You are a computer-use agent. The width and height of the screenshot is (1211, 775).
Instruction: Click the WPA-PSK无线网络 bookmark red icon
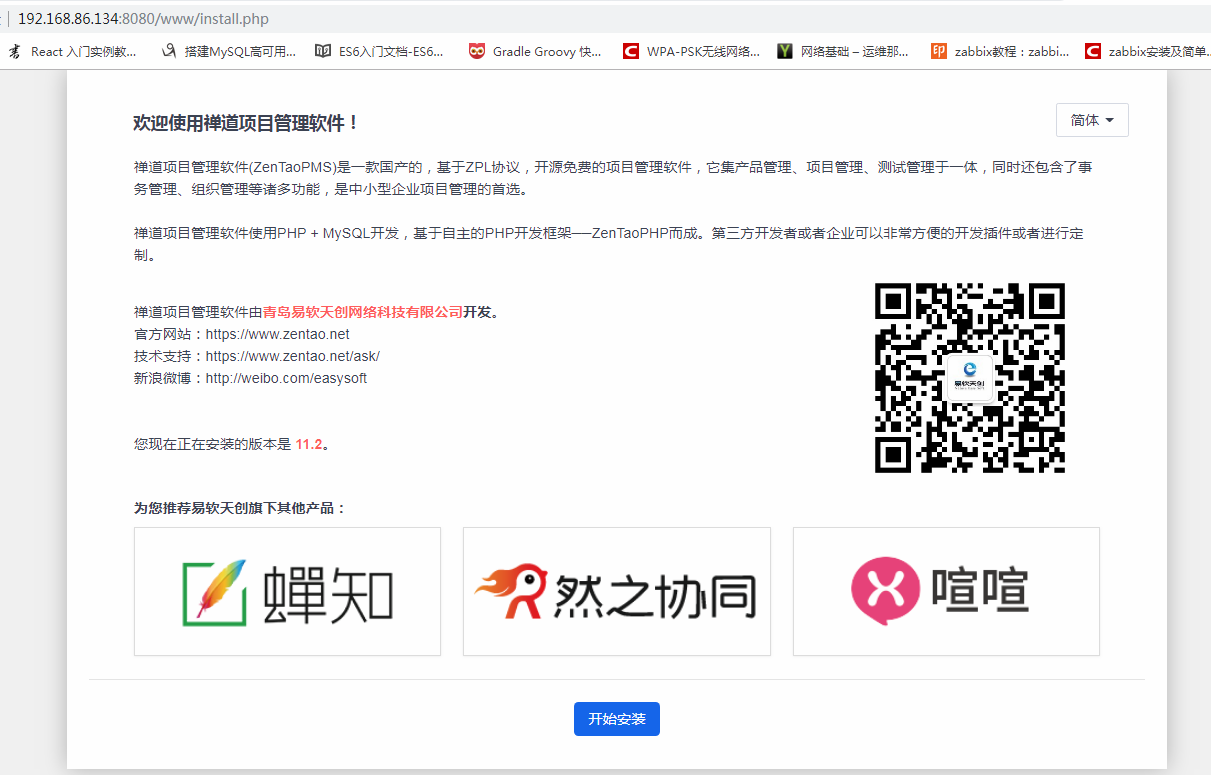pyautogui.click(x=631, y=51)
